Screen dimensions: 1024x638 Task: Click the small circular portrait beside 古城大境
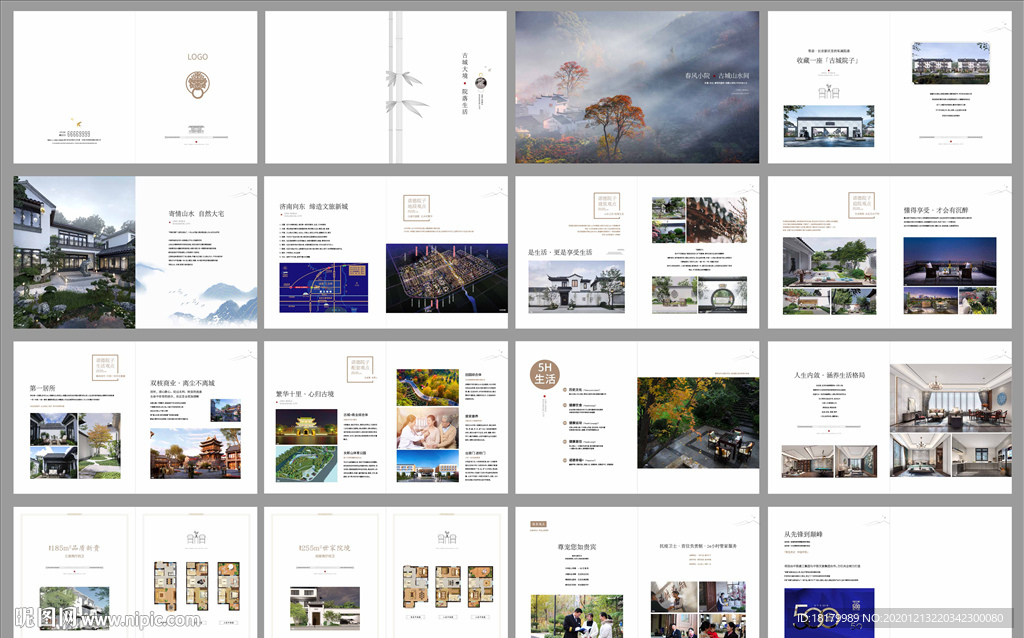point(481,84)
